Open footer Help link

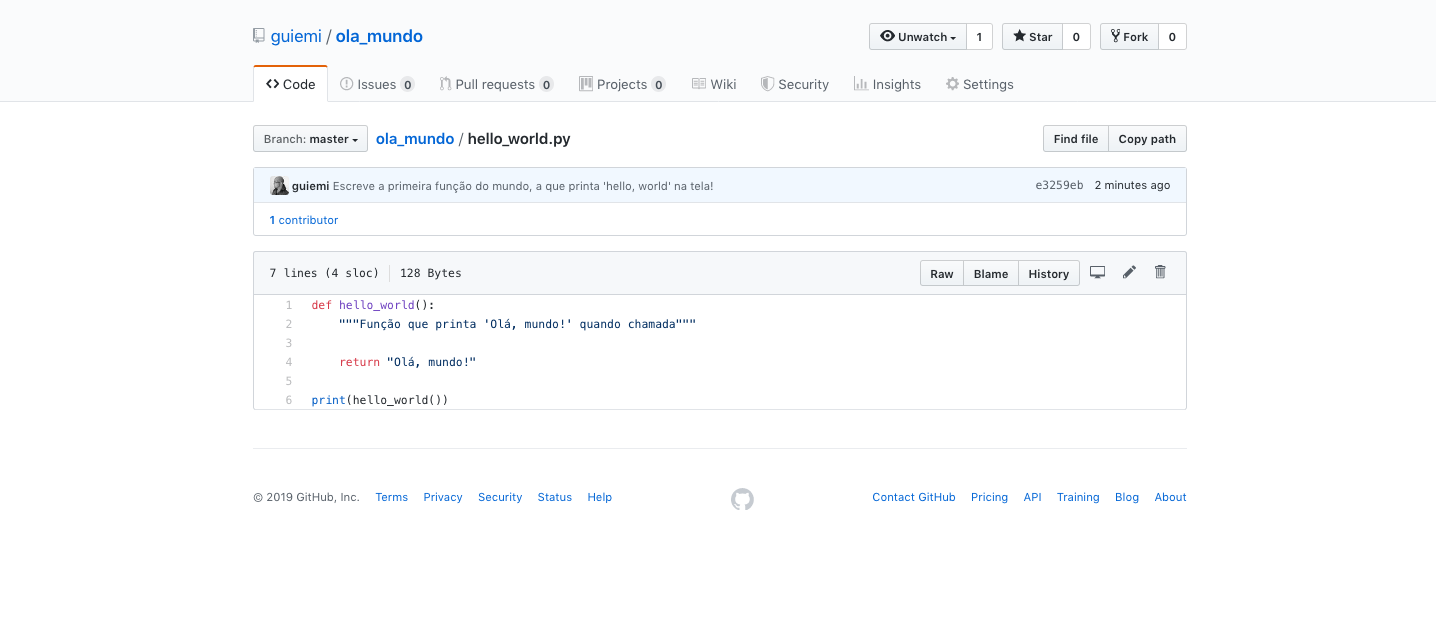coord(600,497)
